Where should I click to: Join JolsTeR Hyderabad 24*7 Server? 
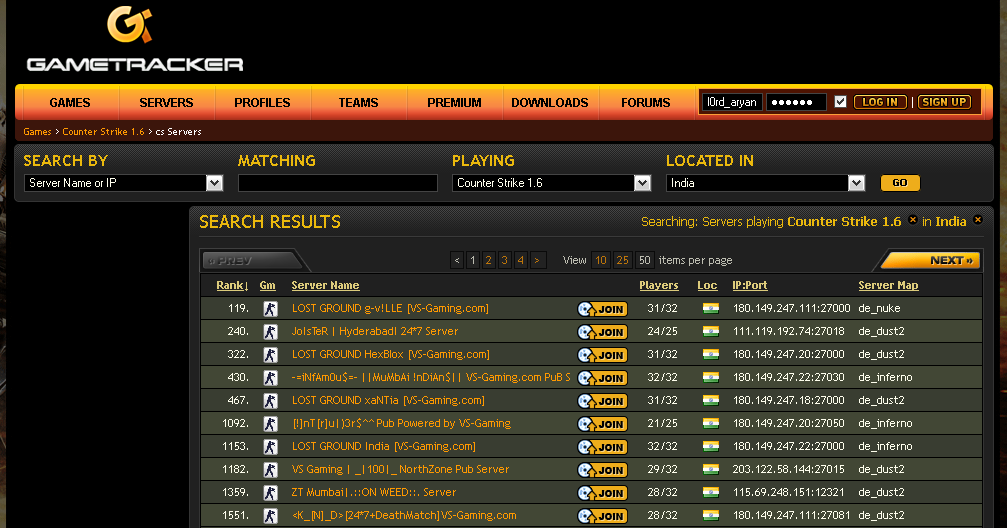(602, 332)
